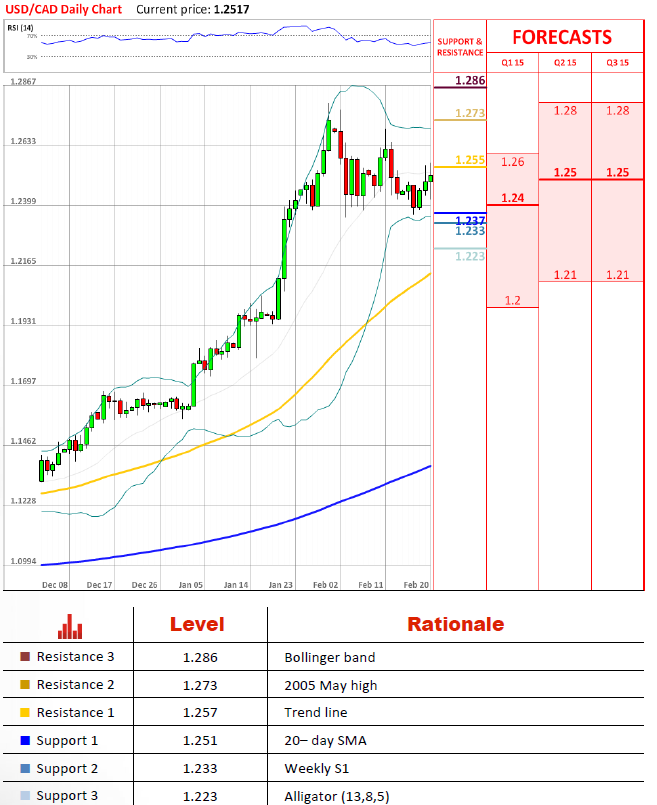657x805 pixels.
Task: Click the 1.273 resistance level marker
Action: point(470,113)
